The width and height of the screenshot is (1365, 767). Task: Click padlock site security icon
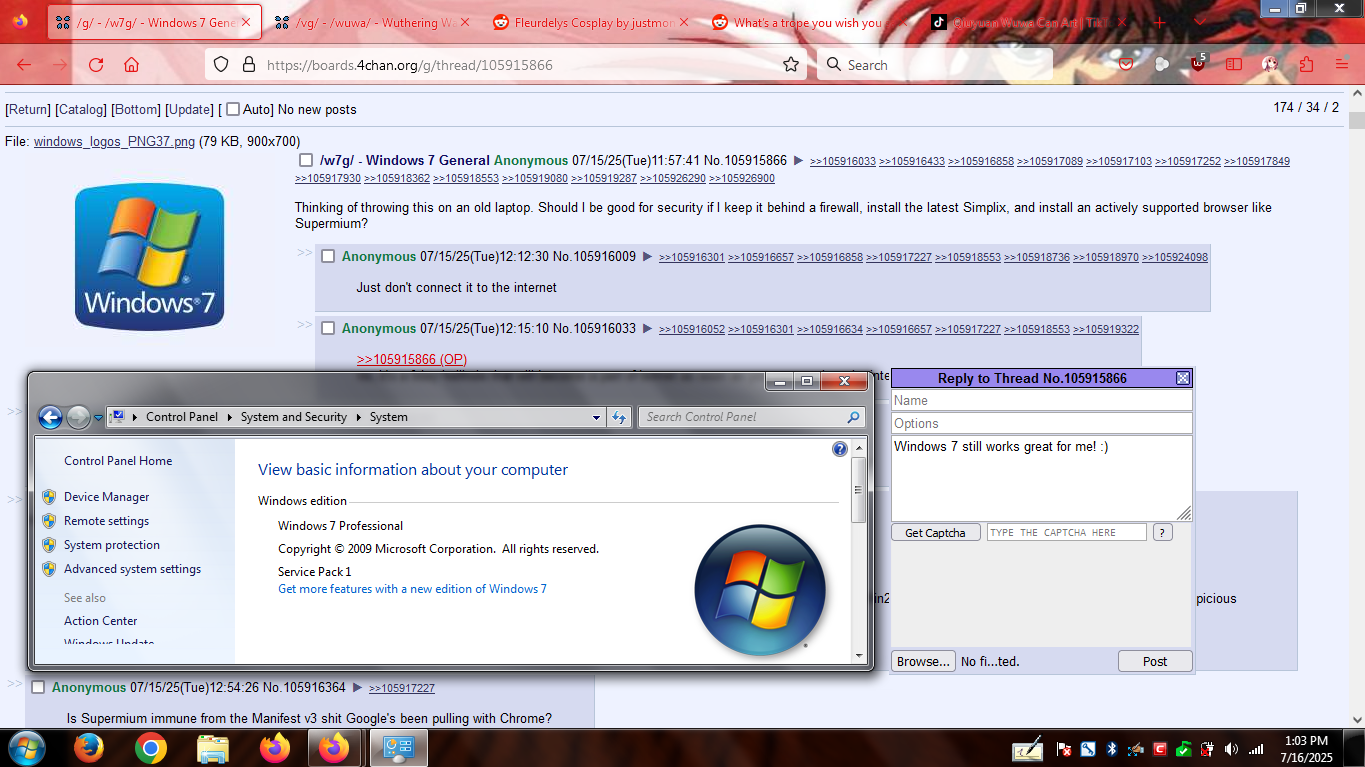coord(249,65)
